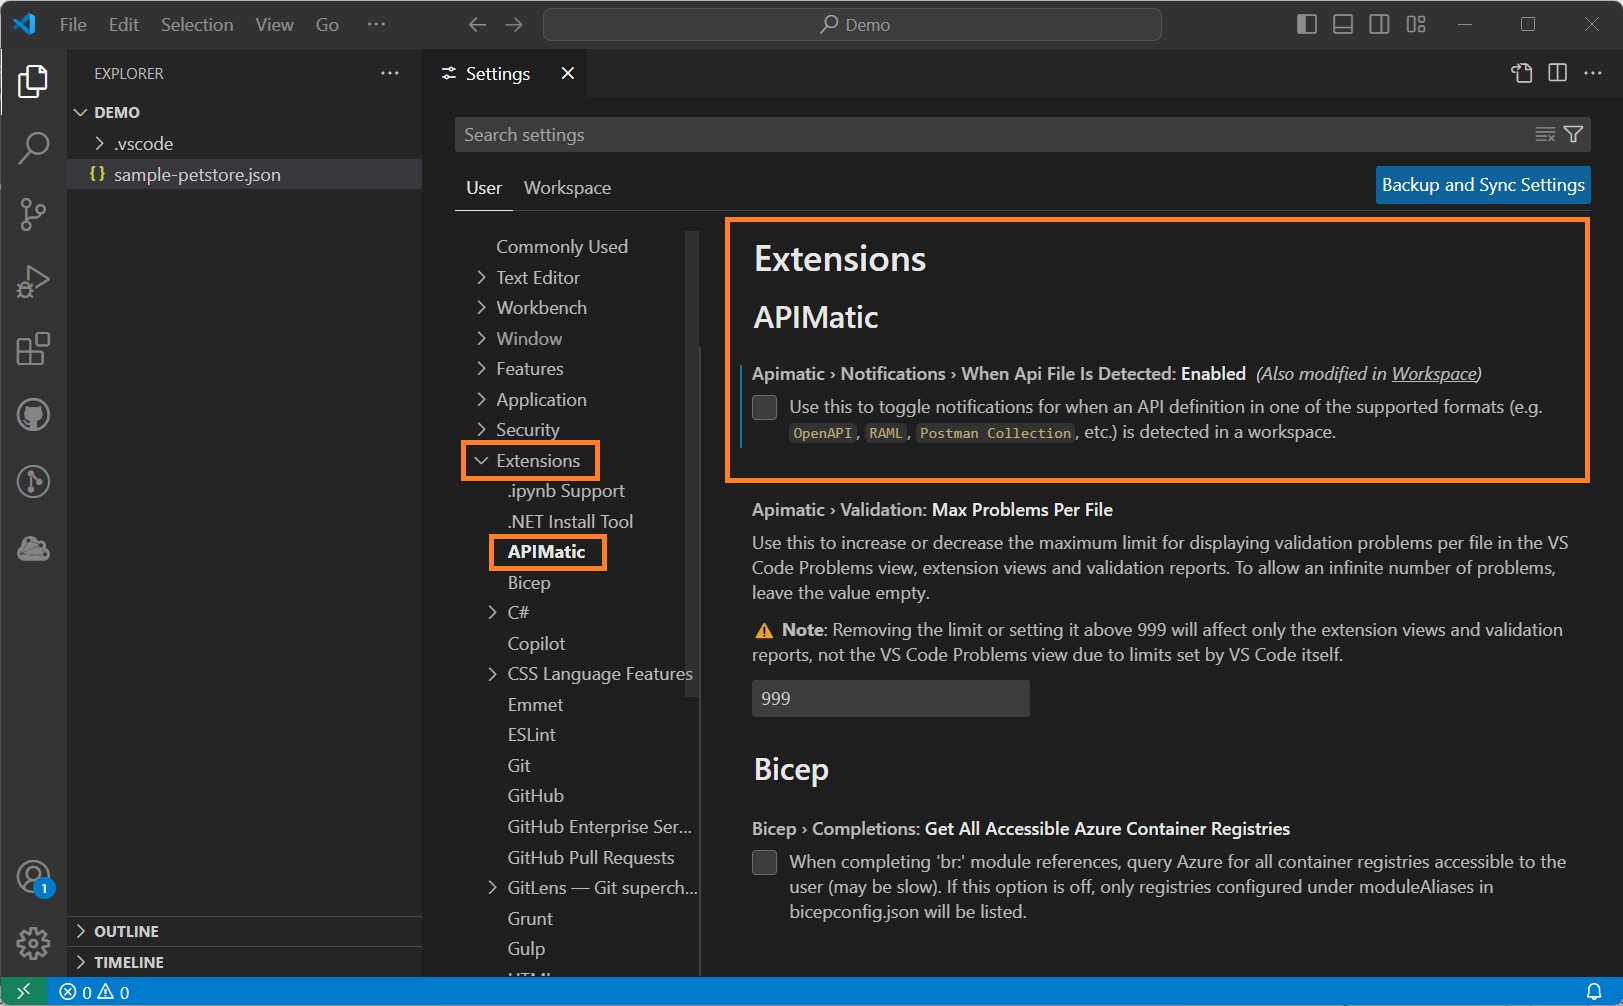Toggle the 'When Api File Is Detected' checkbox
This screenshot has height=1006, width=1623.
pos(765,407)
